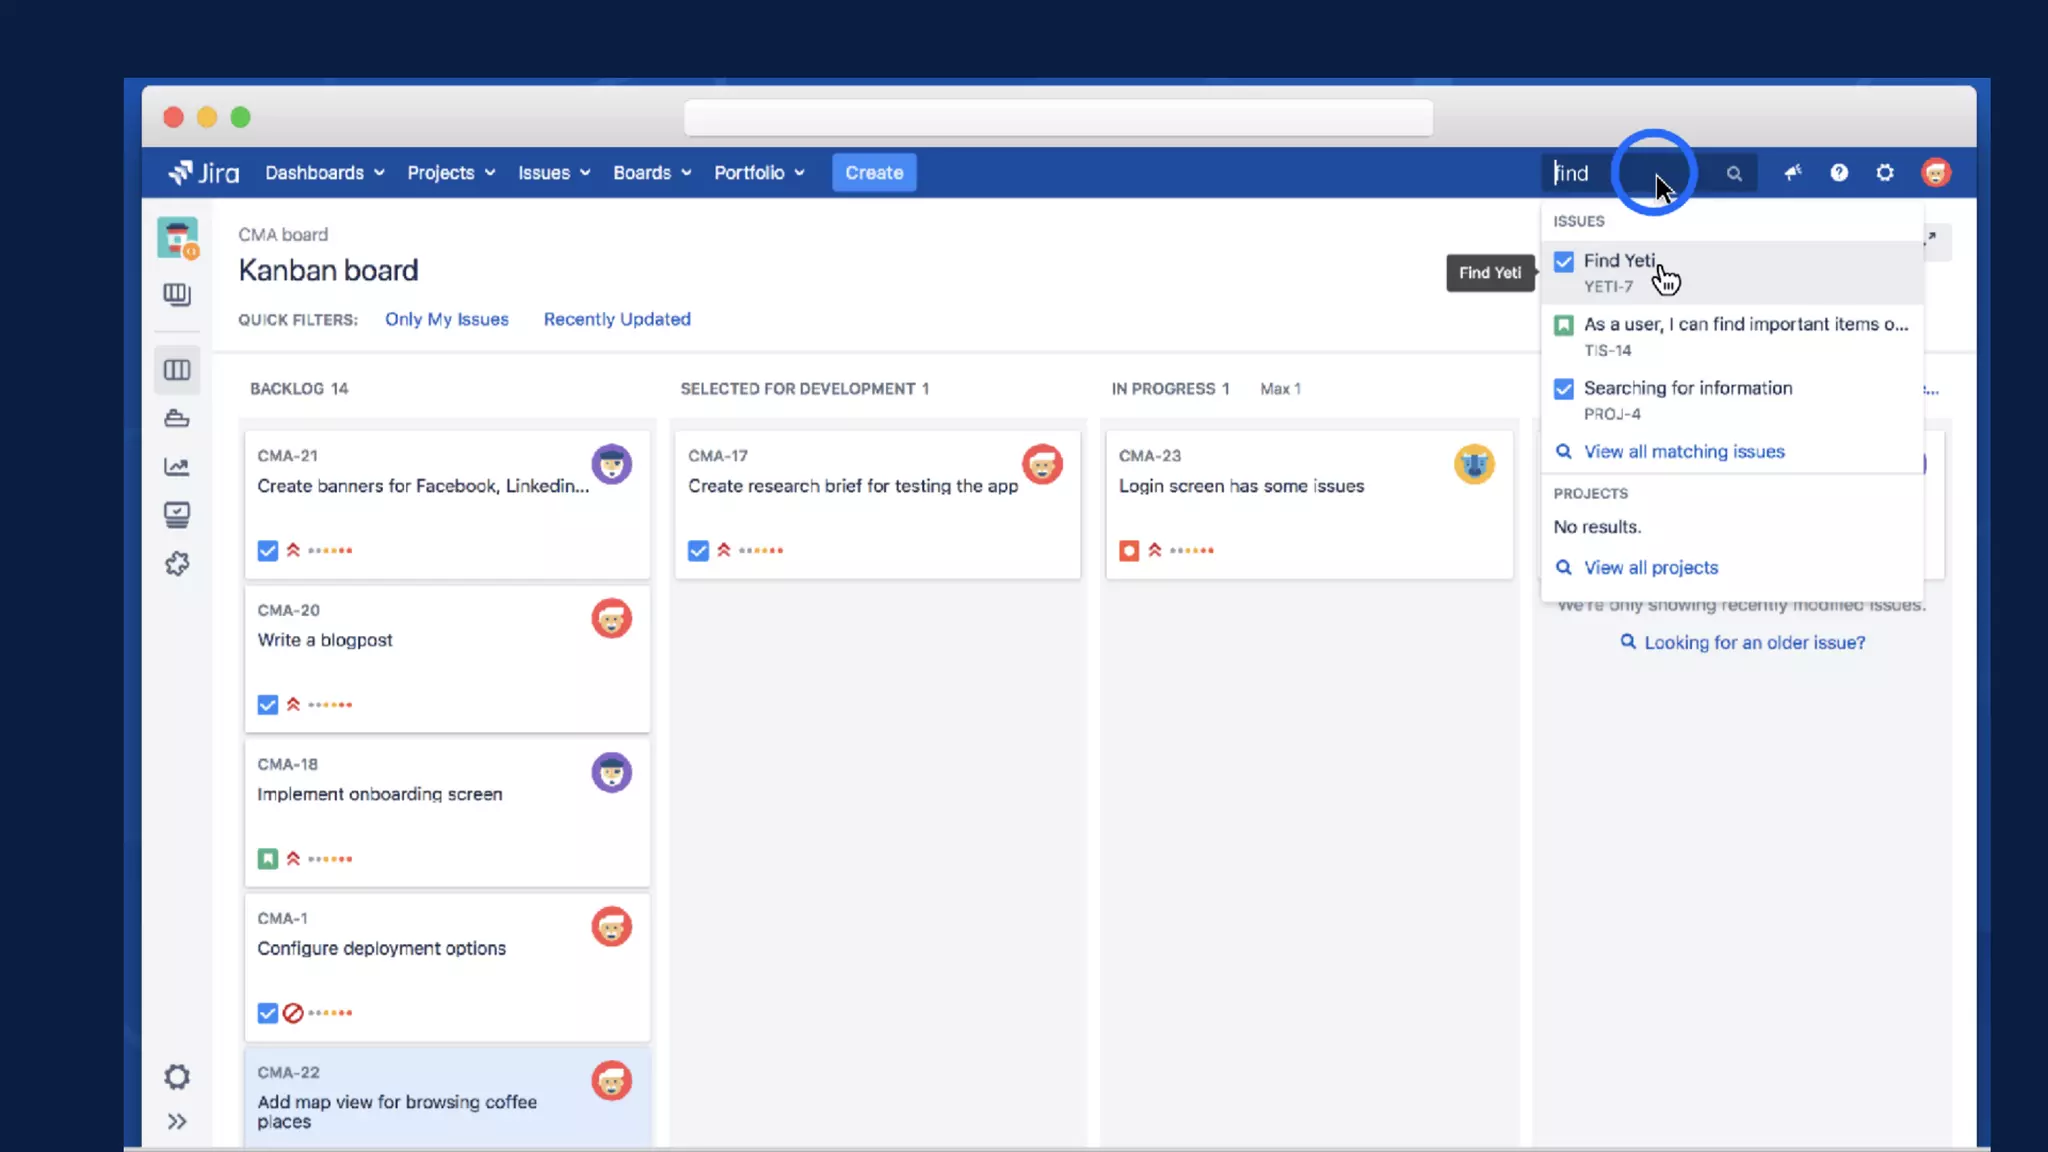Image resolution: width=2048 pixels, height=1152 pixels.
Task: Open the feedback megaphone icon
Action: point(1793,173)
